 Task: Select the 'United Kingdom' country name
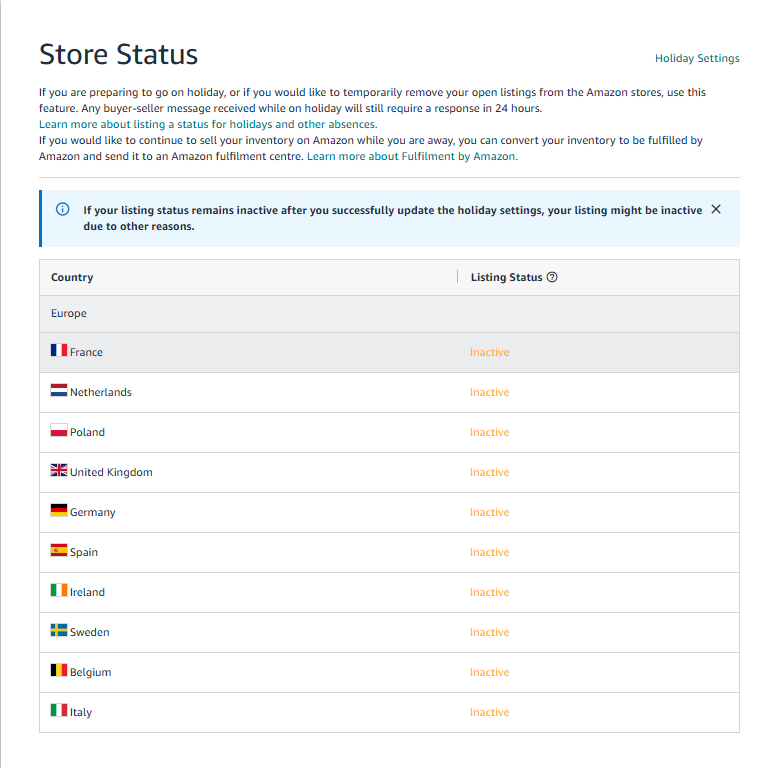[x=111, y=472]
